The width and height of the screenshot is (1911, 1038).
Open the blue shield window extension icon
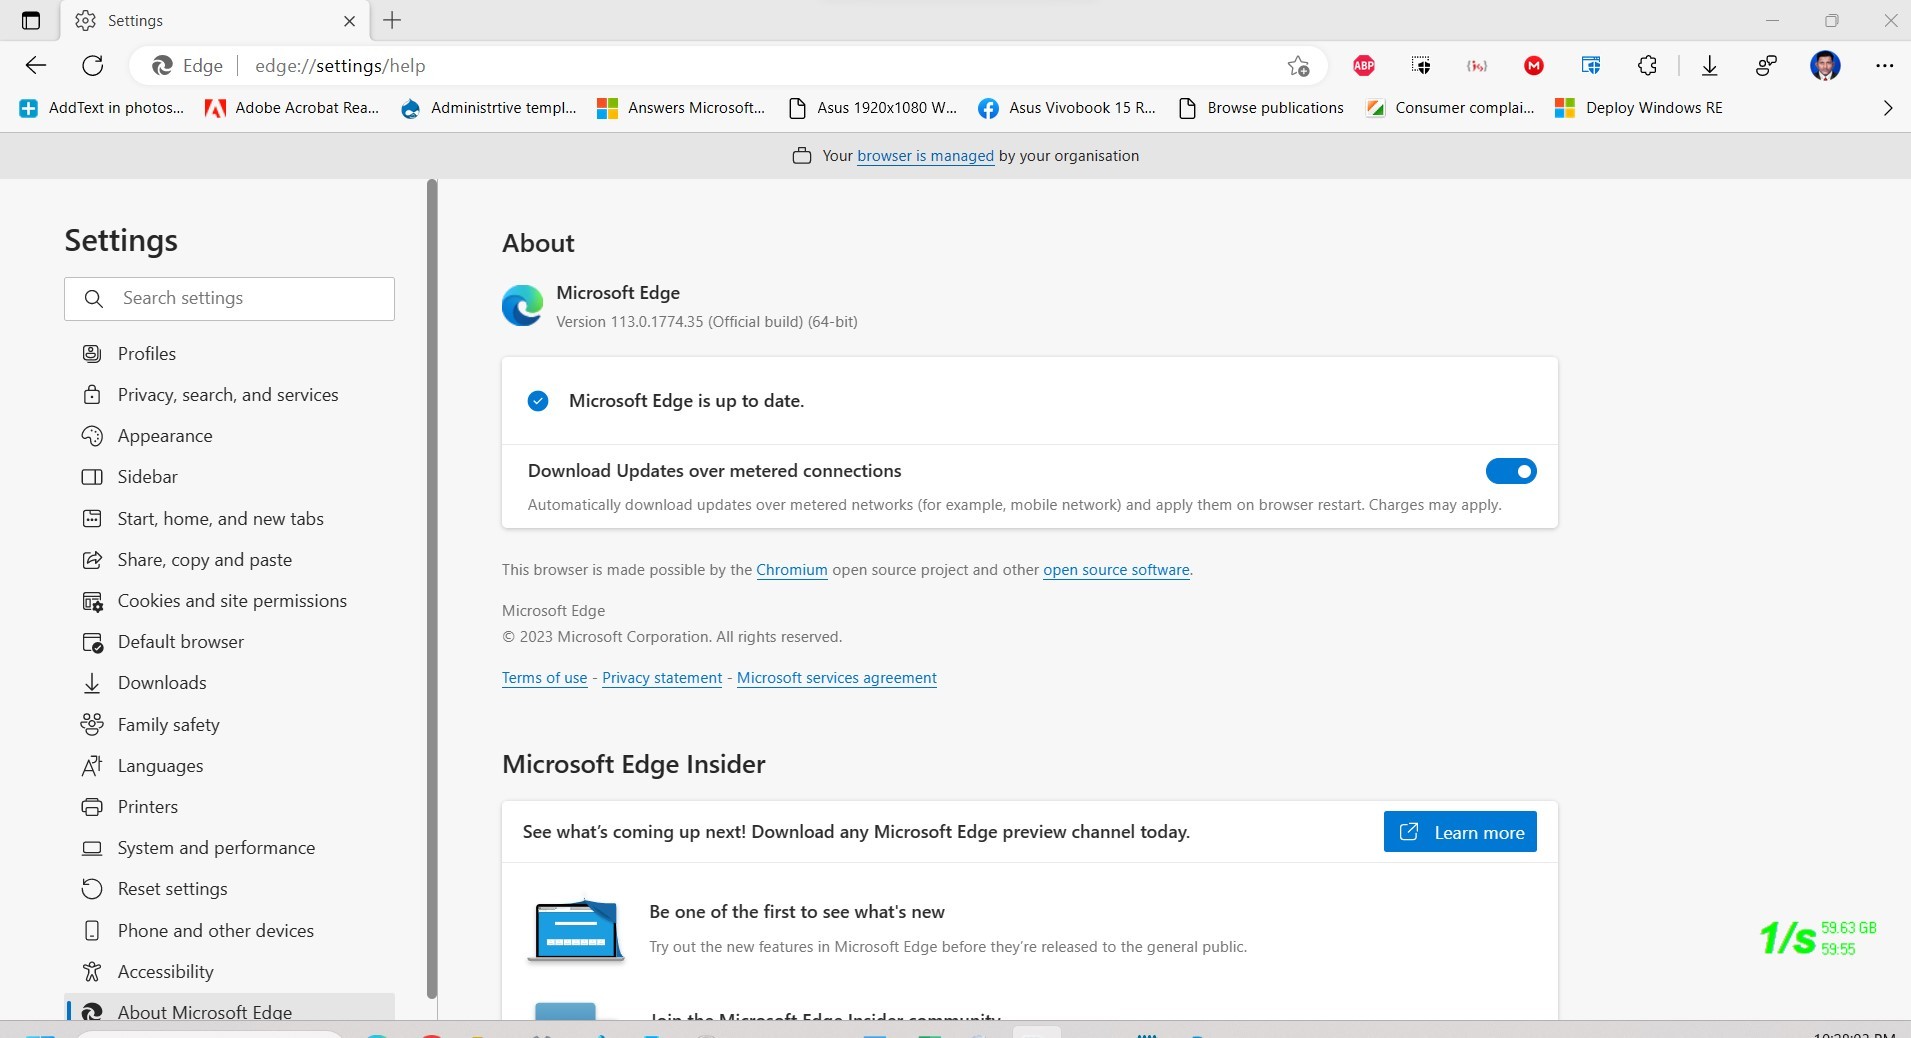click(x=1591, y=66)
